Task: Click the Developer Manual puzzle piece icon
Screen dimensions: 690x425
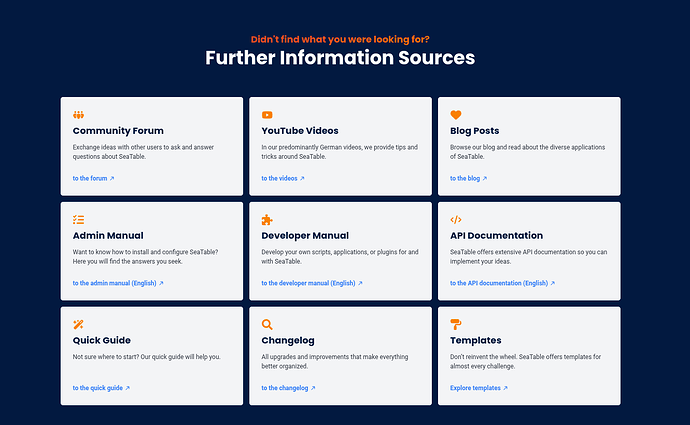Action: [x=267, y=220]
